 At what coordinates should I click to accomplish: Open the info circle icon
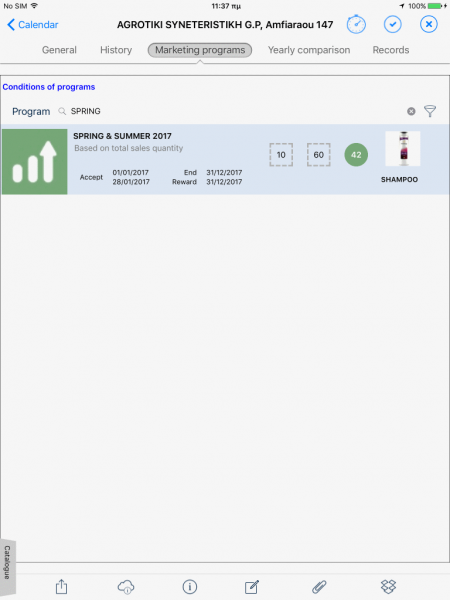(190, 587)
